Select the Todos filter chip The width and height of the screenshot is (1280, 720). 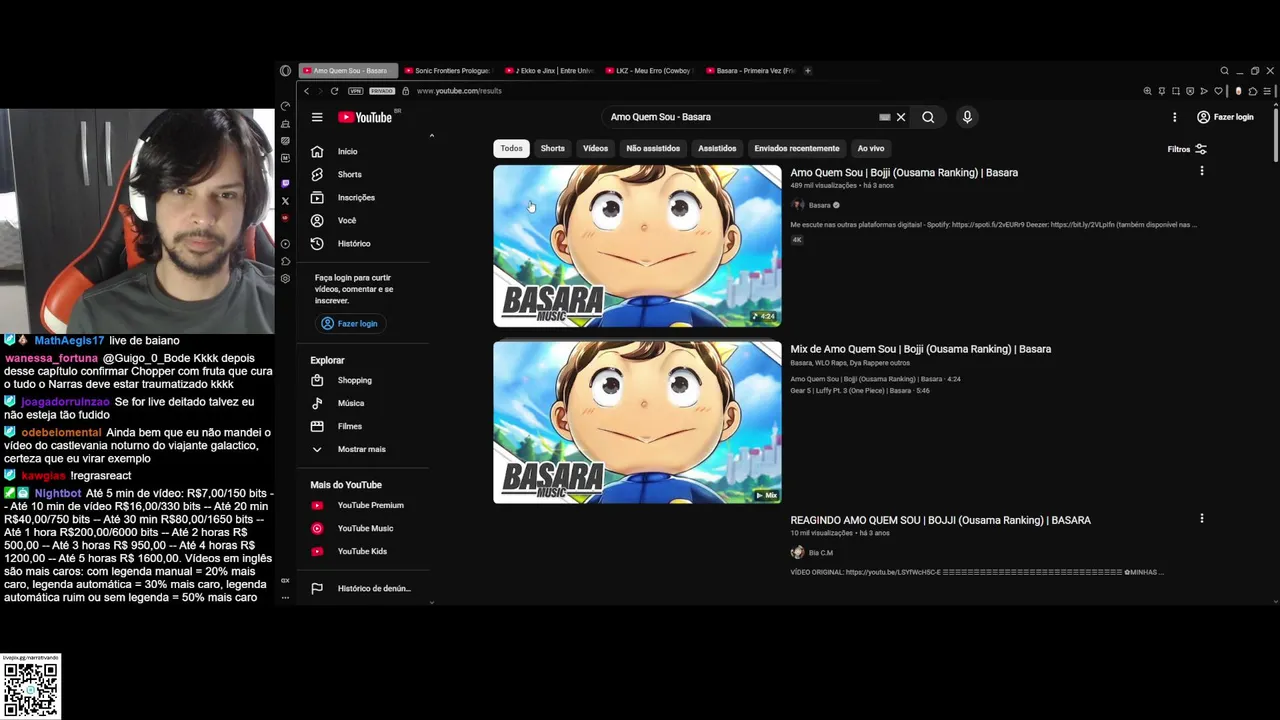tap(511, 148)
